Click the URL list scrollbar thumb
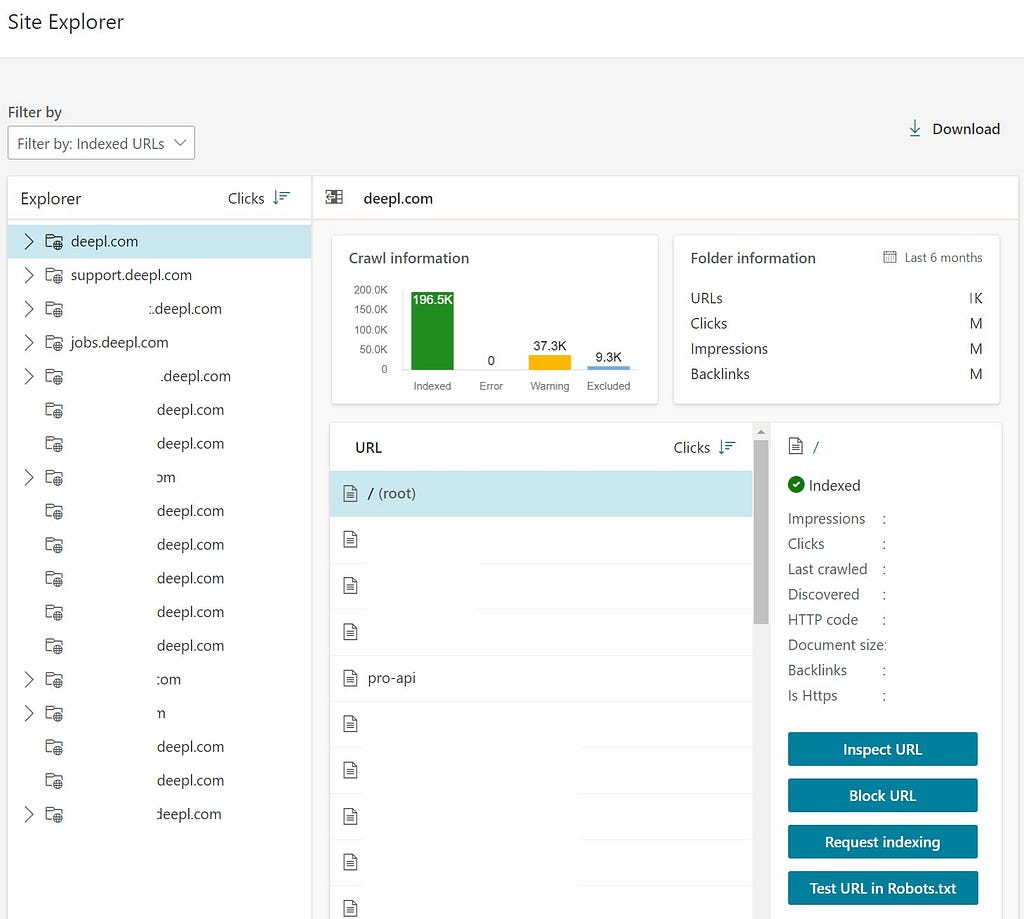 (x=761, y=532)
